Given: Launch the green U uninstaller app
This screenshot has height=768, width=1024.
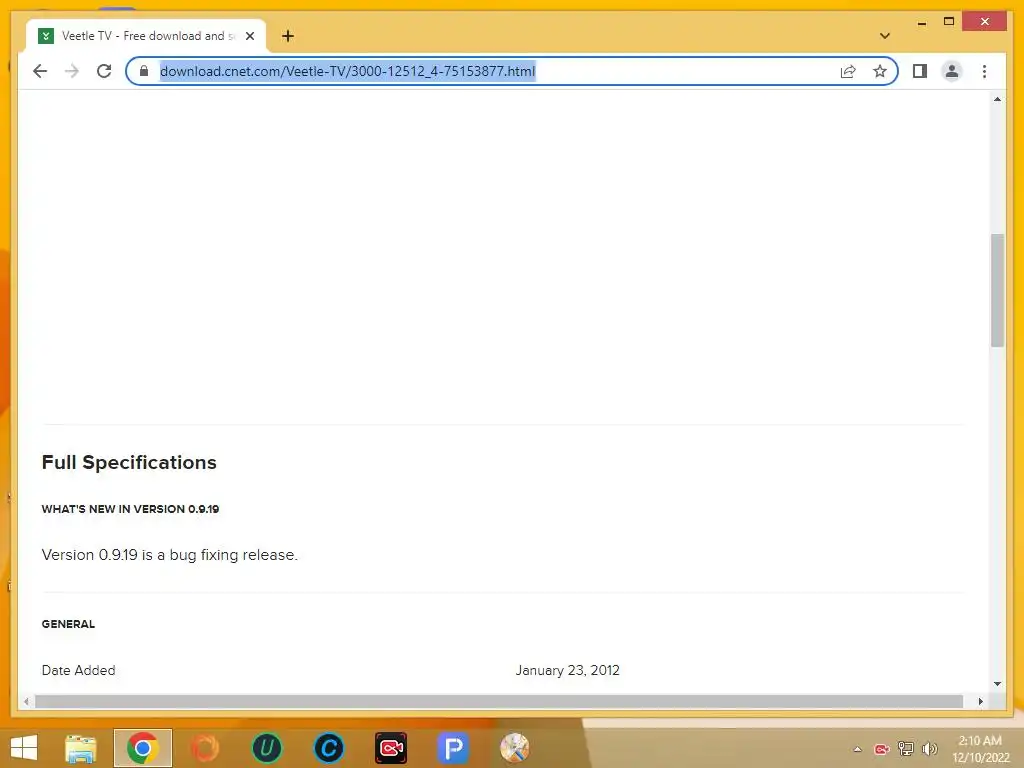Looking at the screenshot, I should point(266,748).
